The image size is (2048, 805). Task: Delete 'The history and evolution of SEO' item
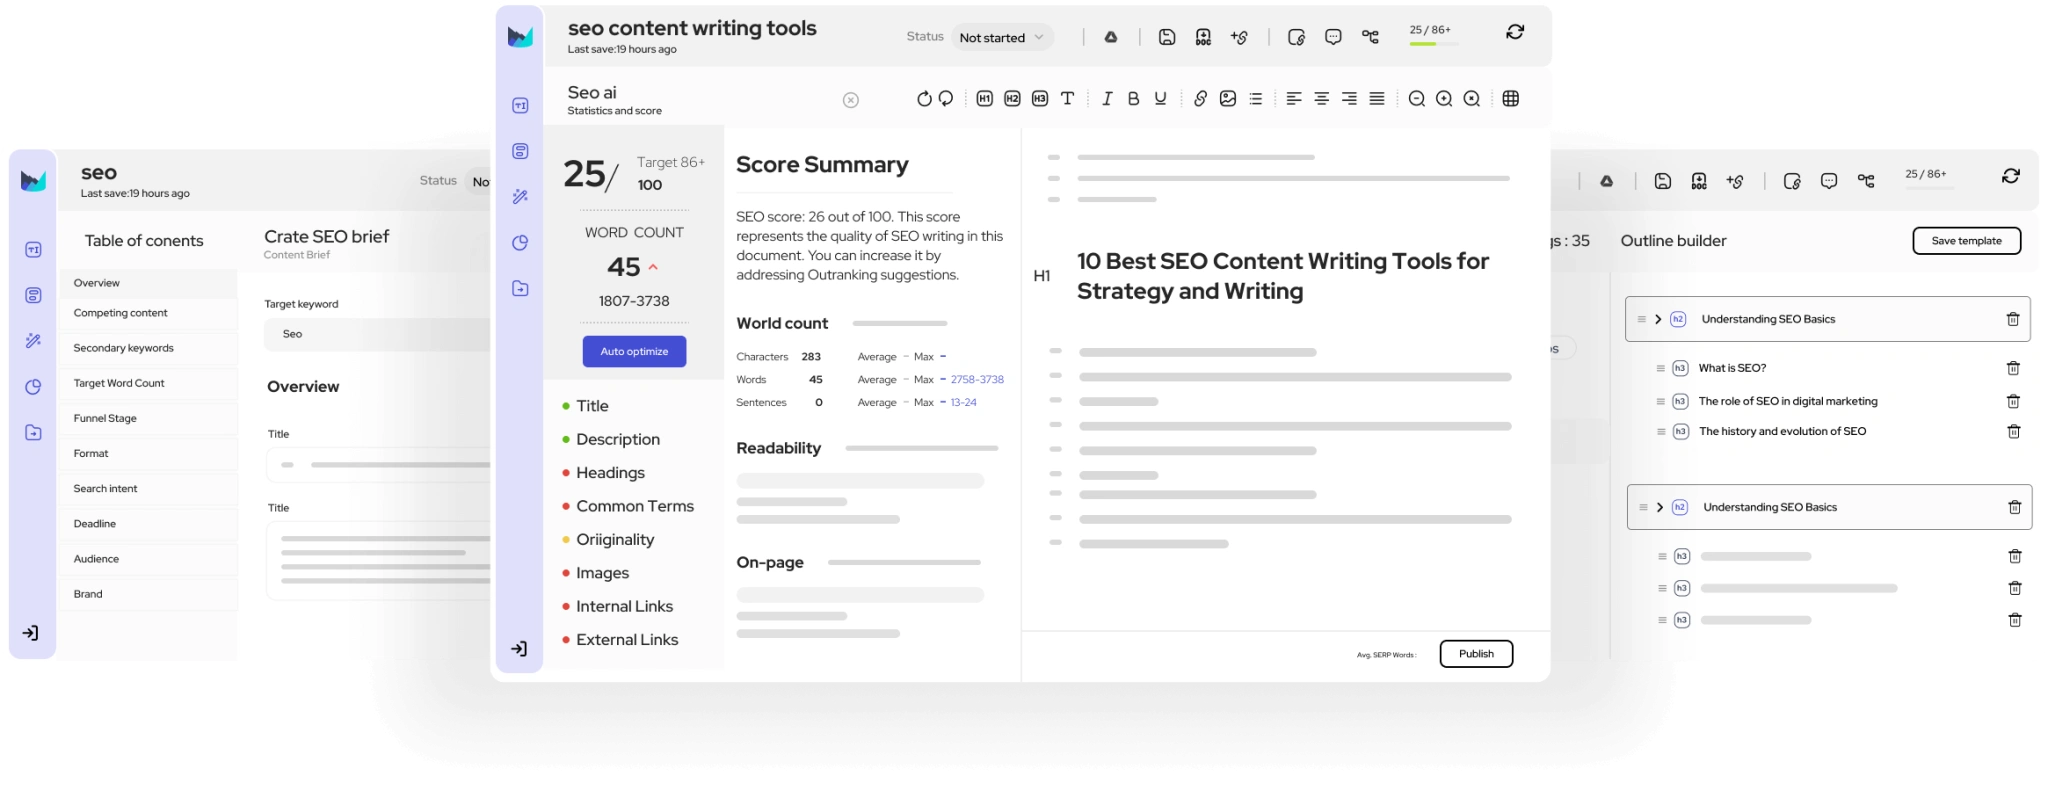[x=2013, y=431]
